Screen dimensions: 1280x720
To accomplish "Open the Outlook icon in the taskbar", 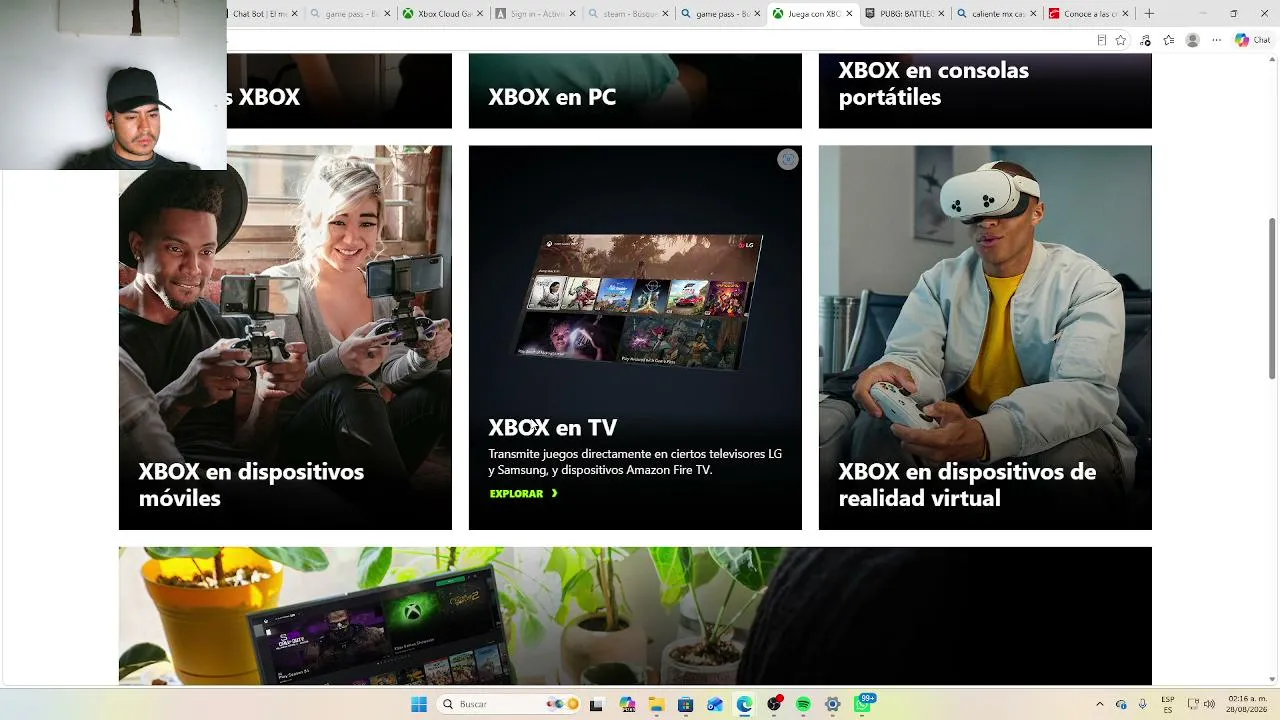I will [x=714, y=704].
